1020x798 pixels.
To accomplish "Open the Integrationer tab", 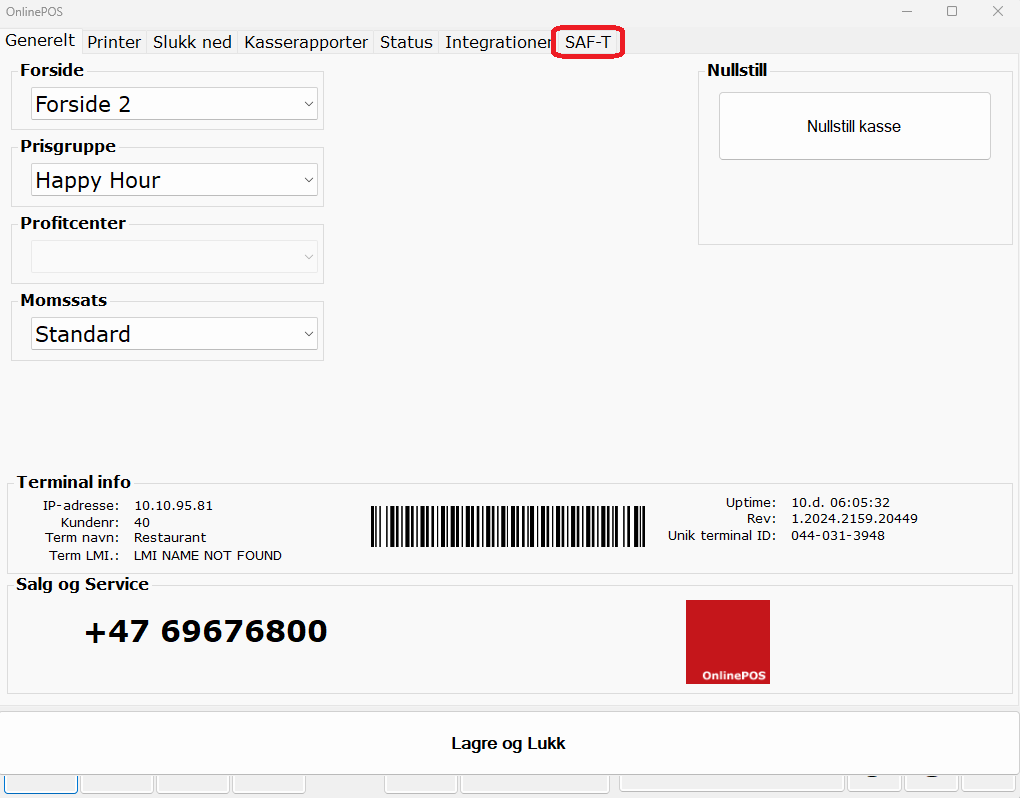I will (x=497, y=42).
